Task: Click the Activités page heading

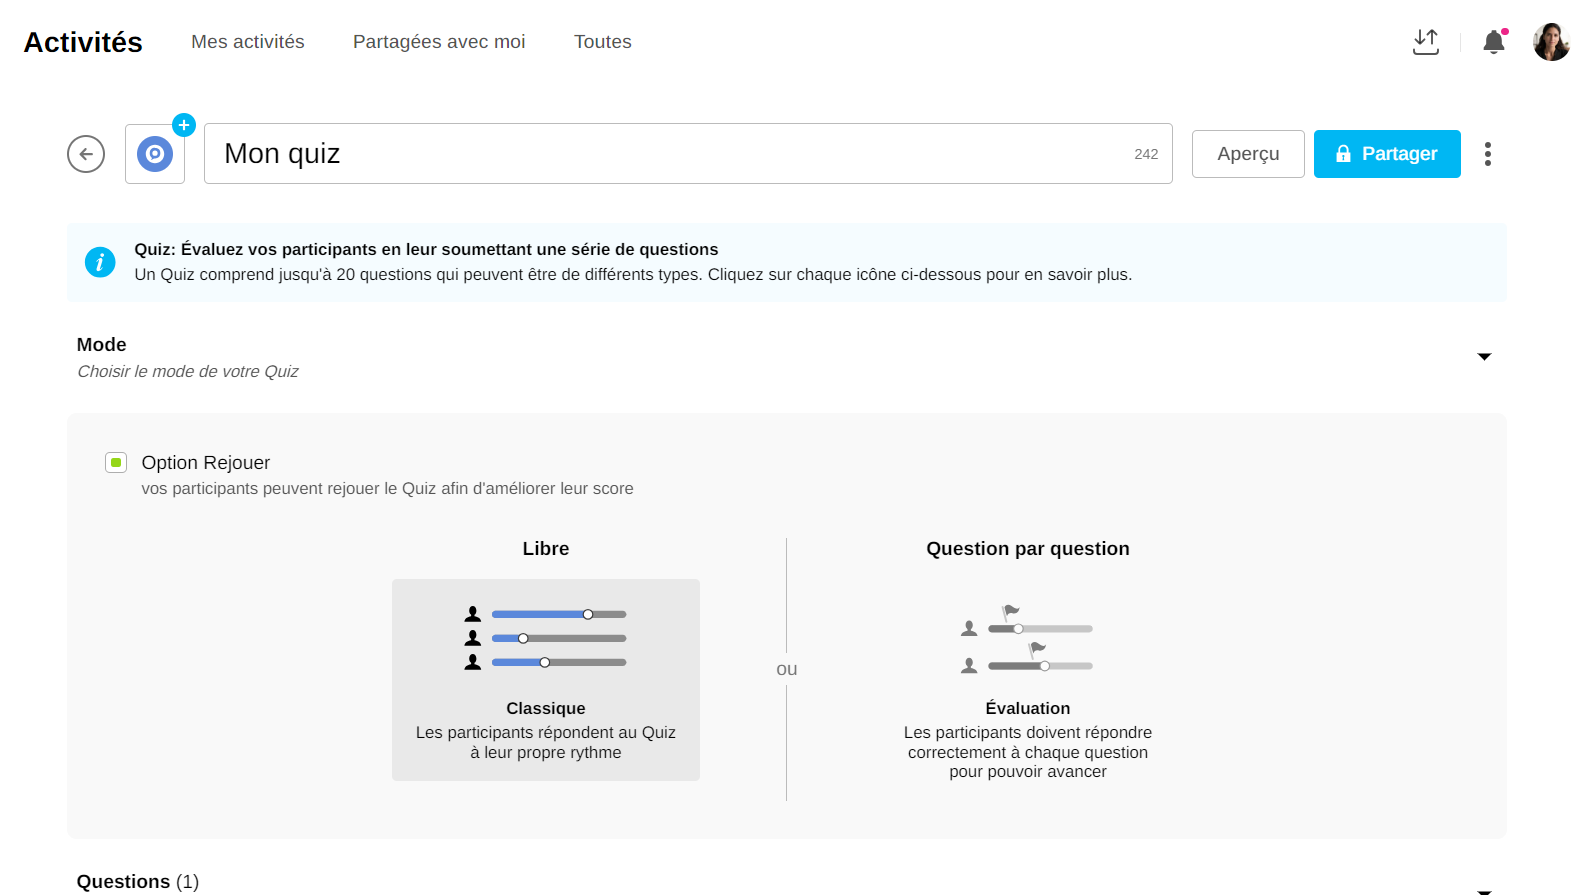Action: tap(83, 42)
